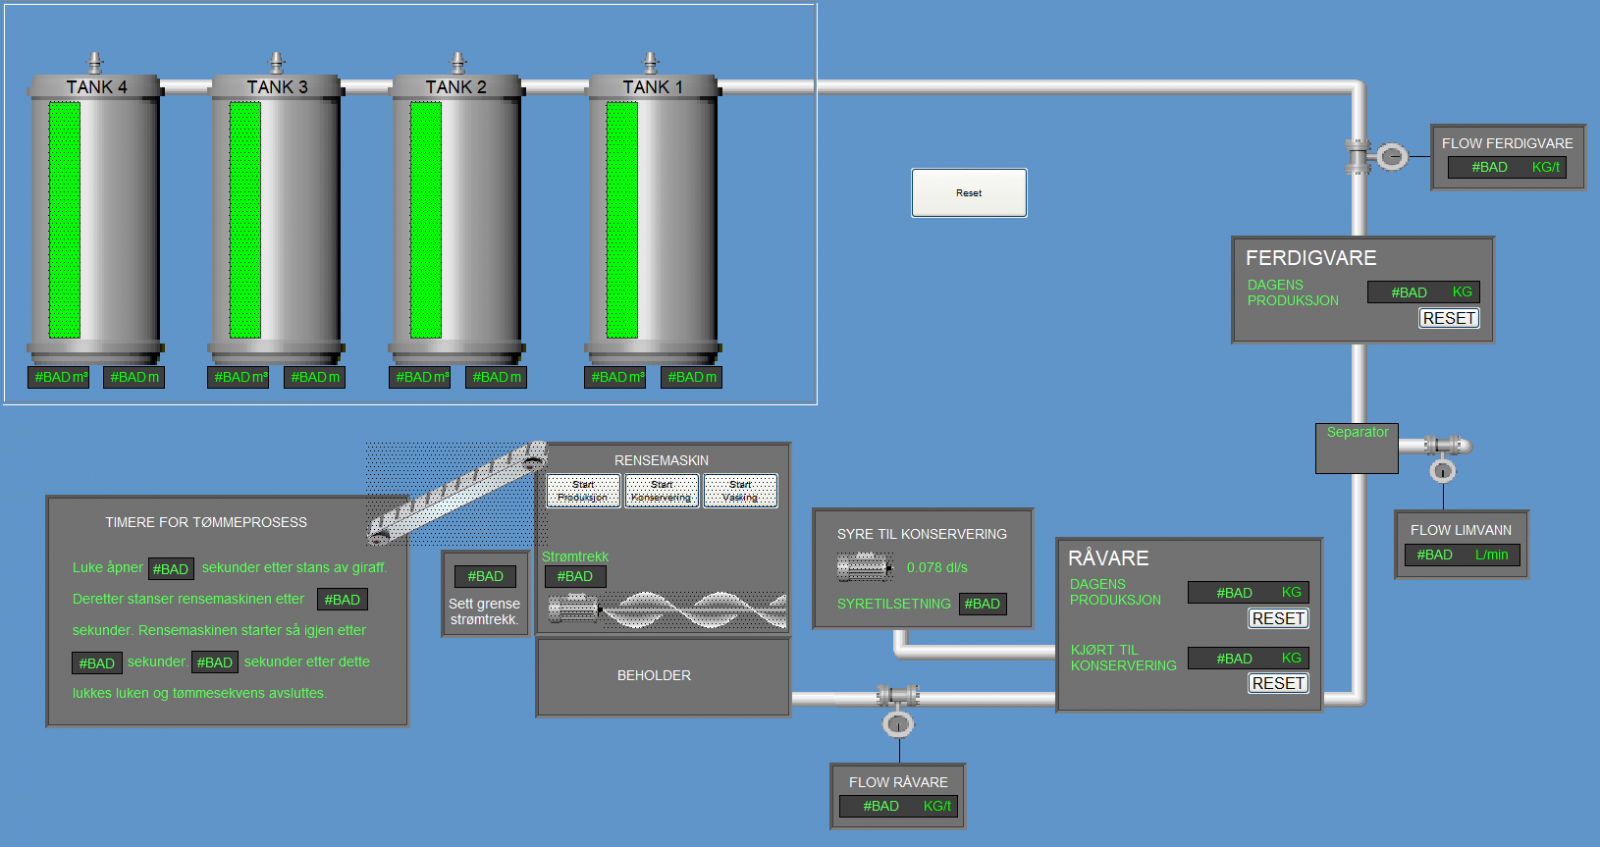
Task: Click the Sett grense strømtrekk value field
Action: [485, 576]
